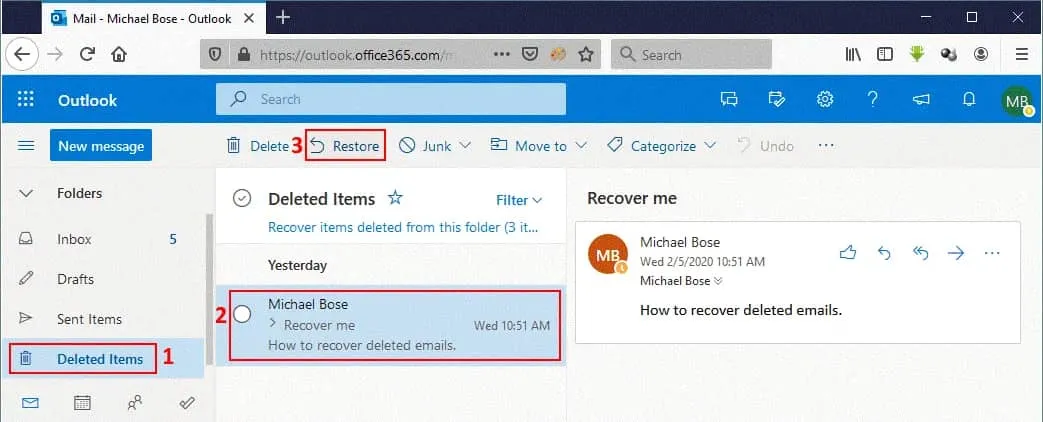Screen dimensions: 1043x422
Task: Add Deleted Items to favorites star
Action: 395,199
